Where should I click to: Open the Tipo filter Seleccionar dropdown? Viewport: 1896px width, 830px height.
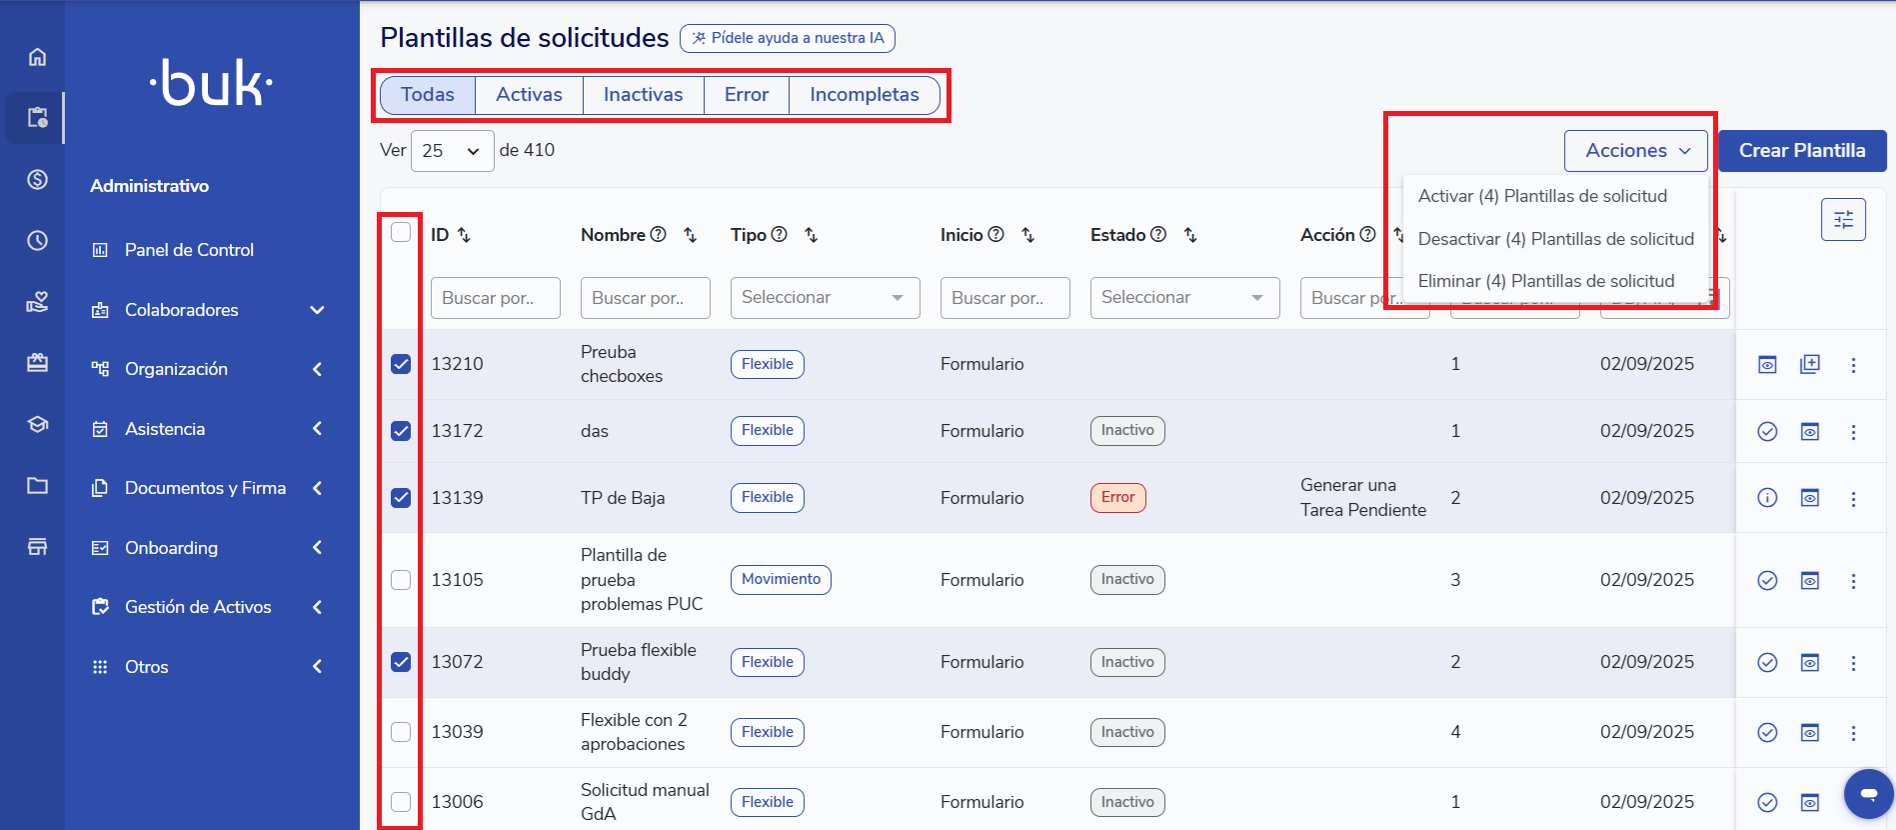[824, 298]
